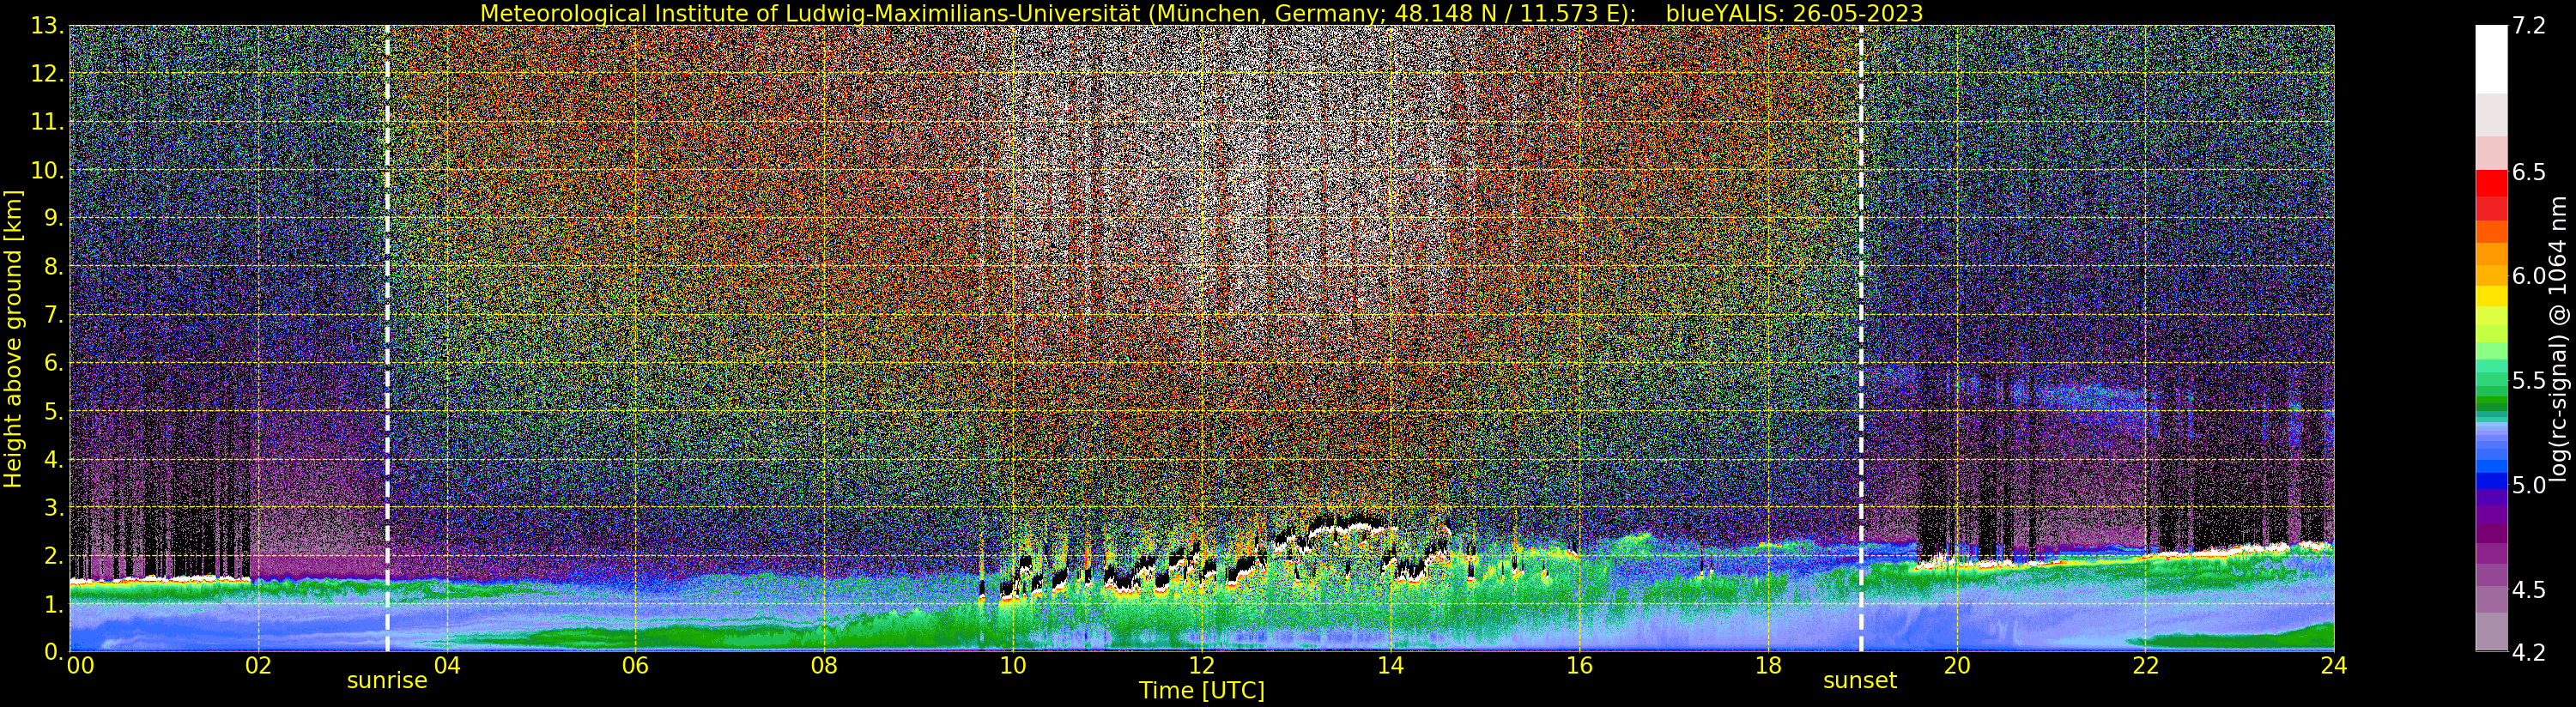The image size is (2576, 707).
Task: Click the '3.' height axis tick label
Action: tap(53, 507)
